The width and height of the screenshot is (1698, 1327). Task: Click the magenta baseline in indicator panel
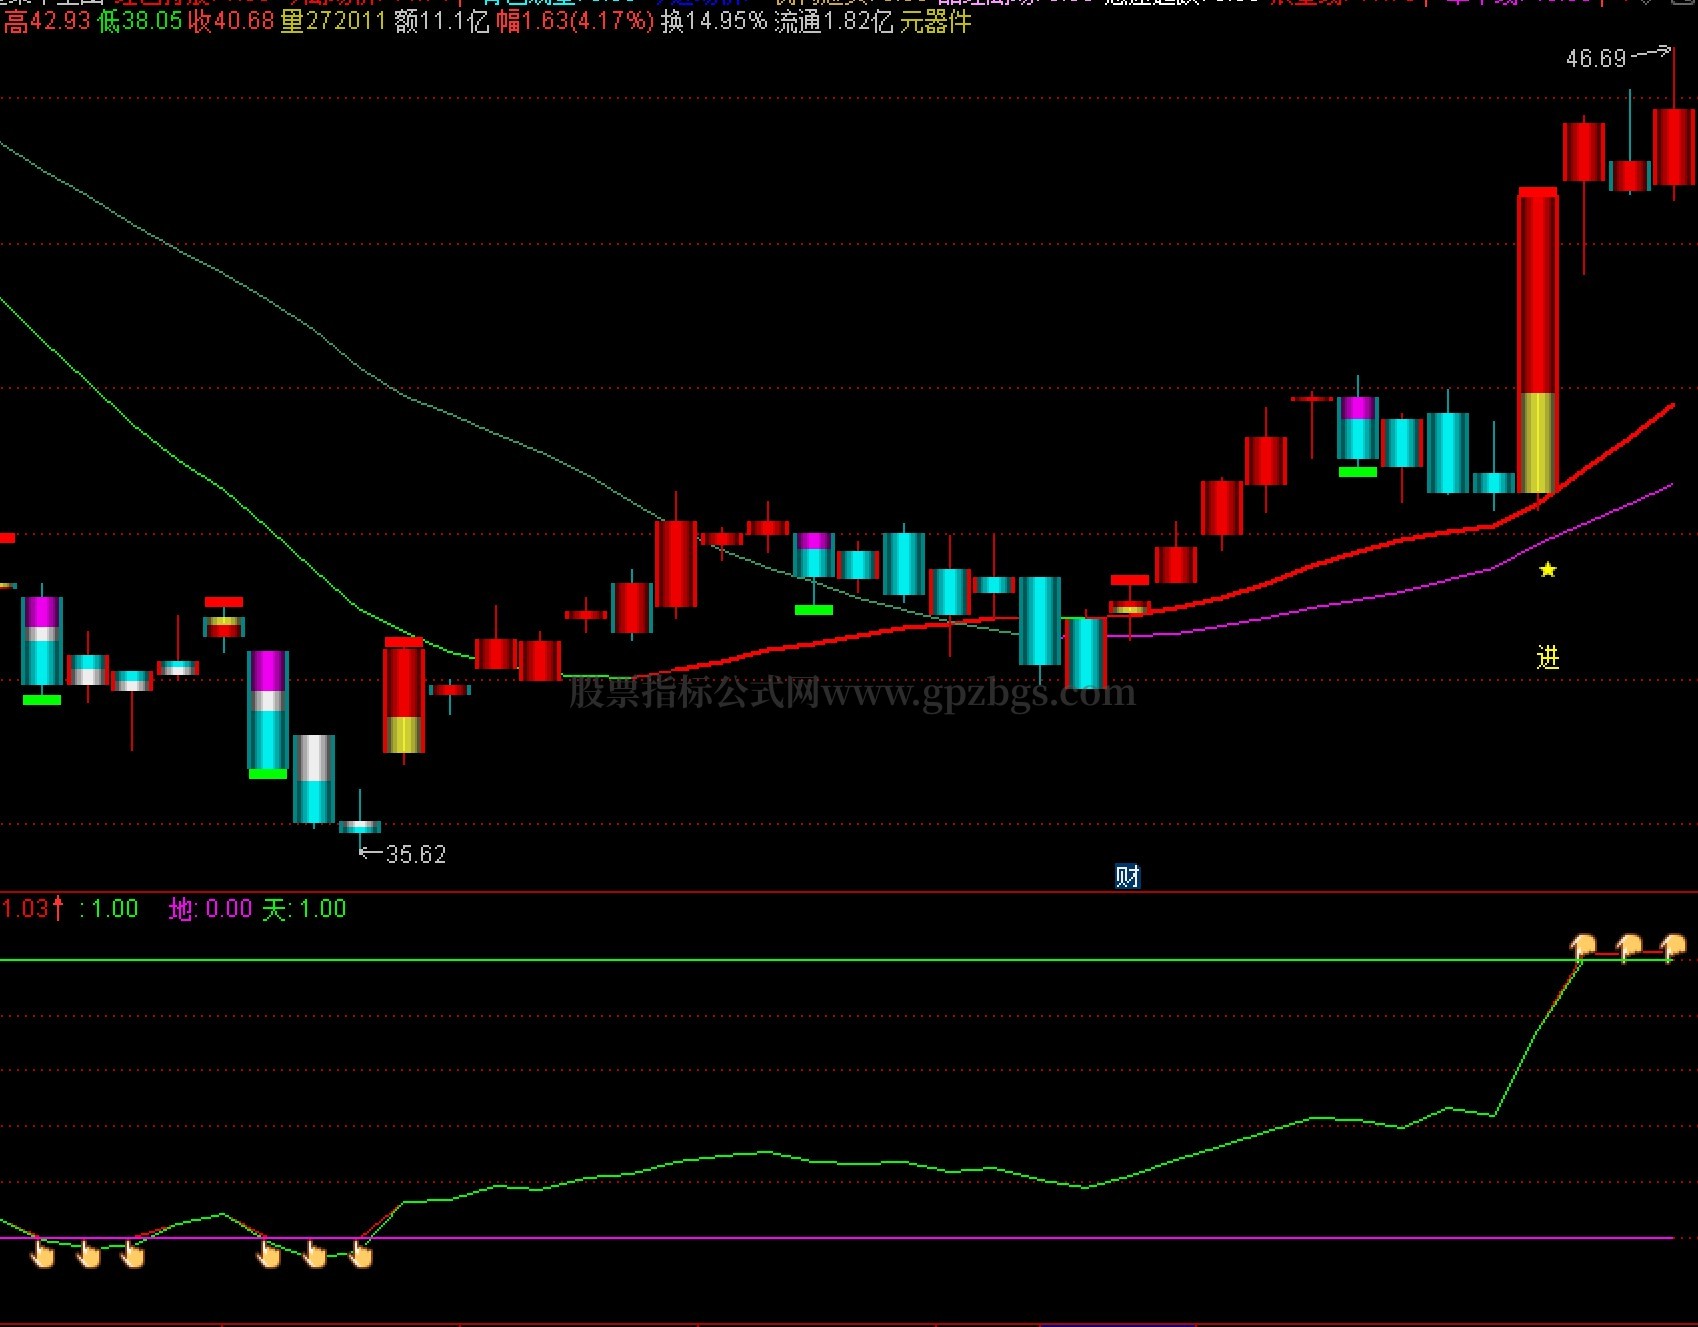[836, 1238]
